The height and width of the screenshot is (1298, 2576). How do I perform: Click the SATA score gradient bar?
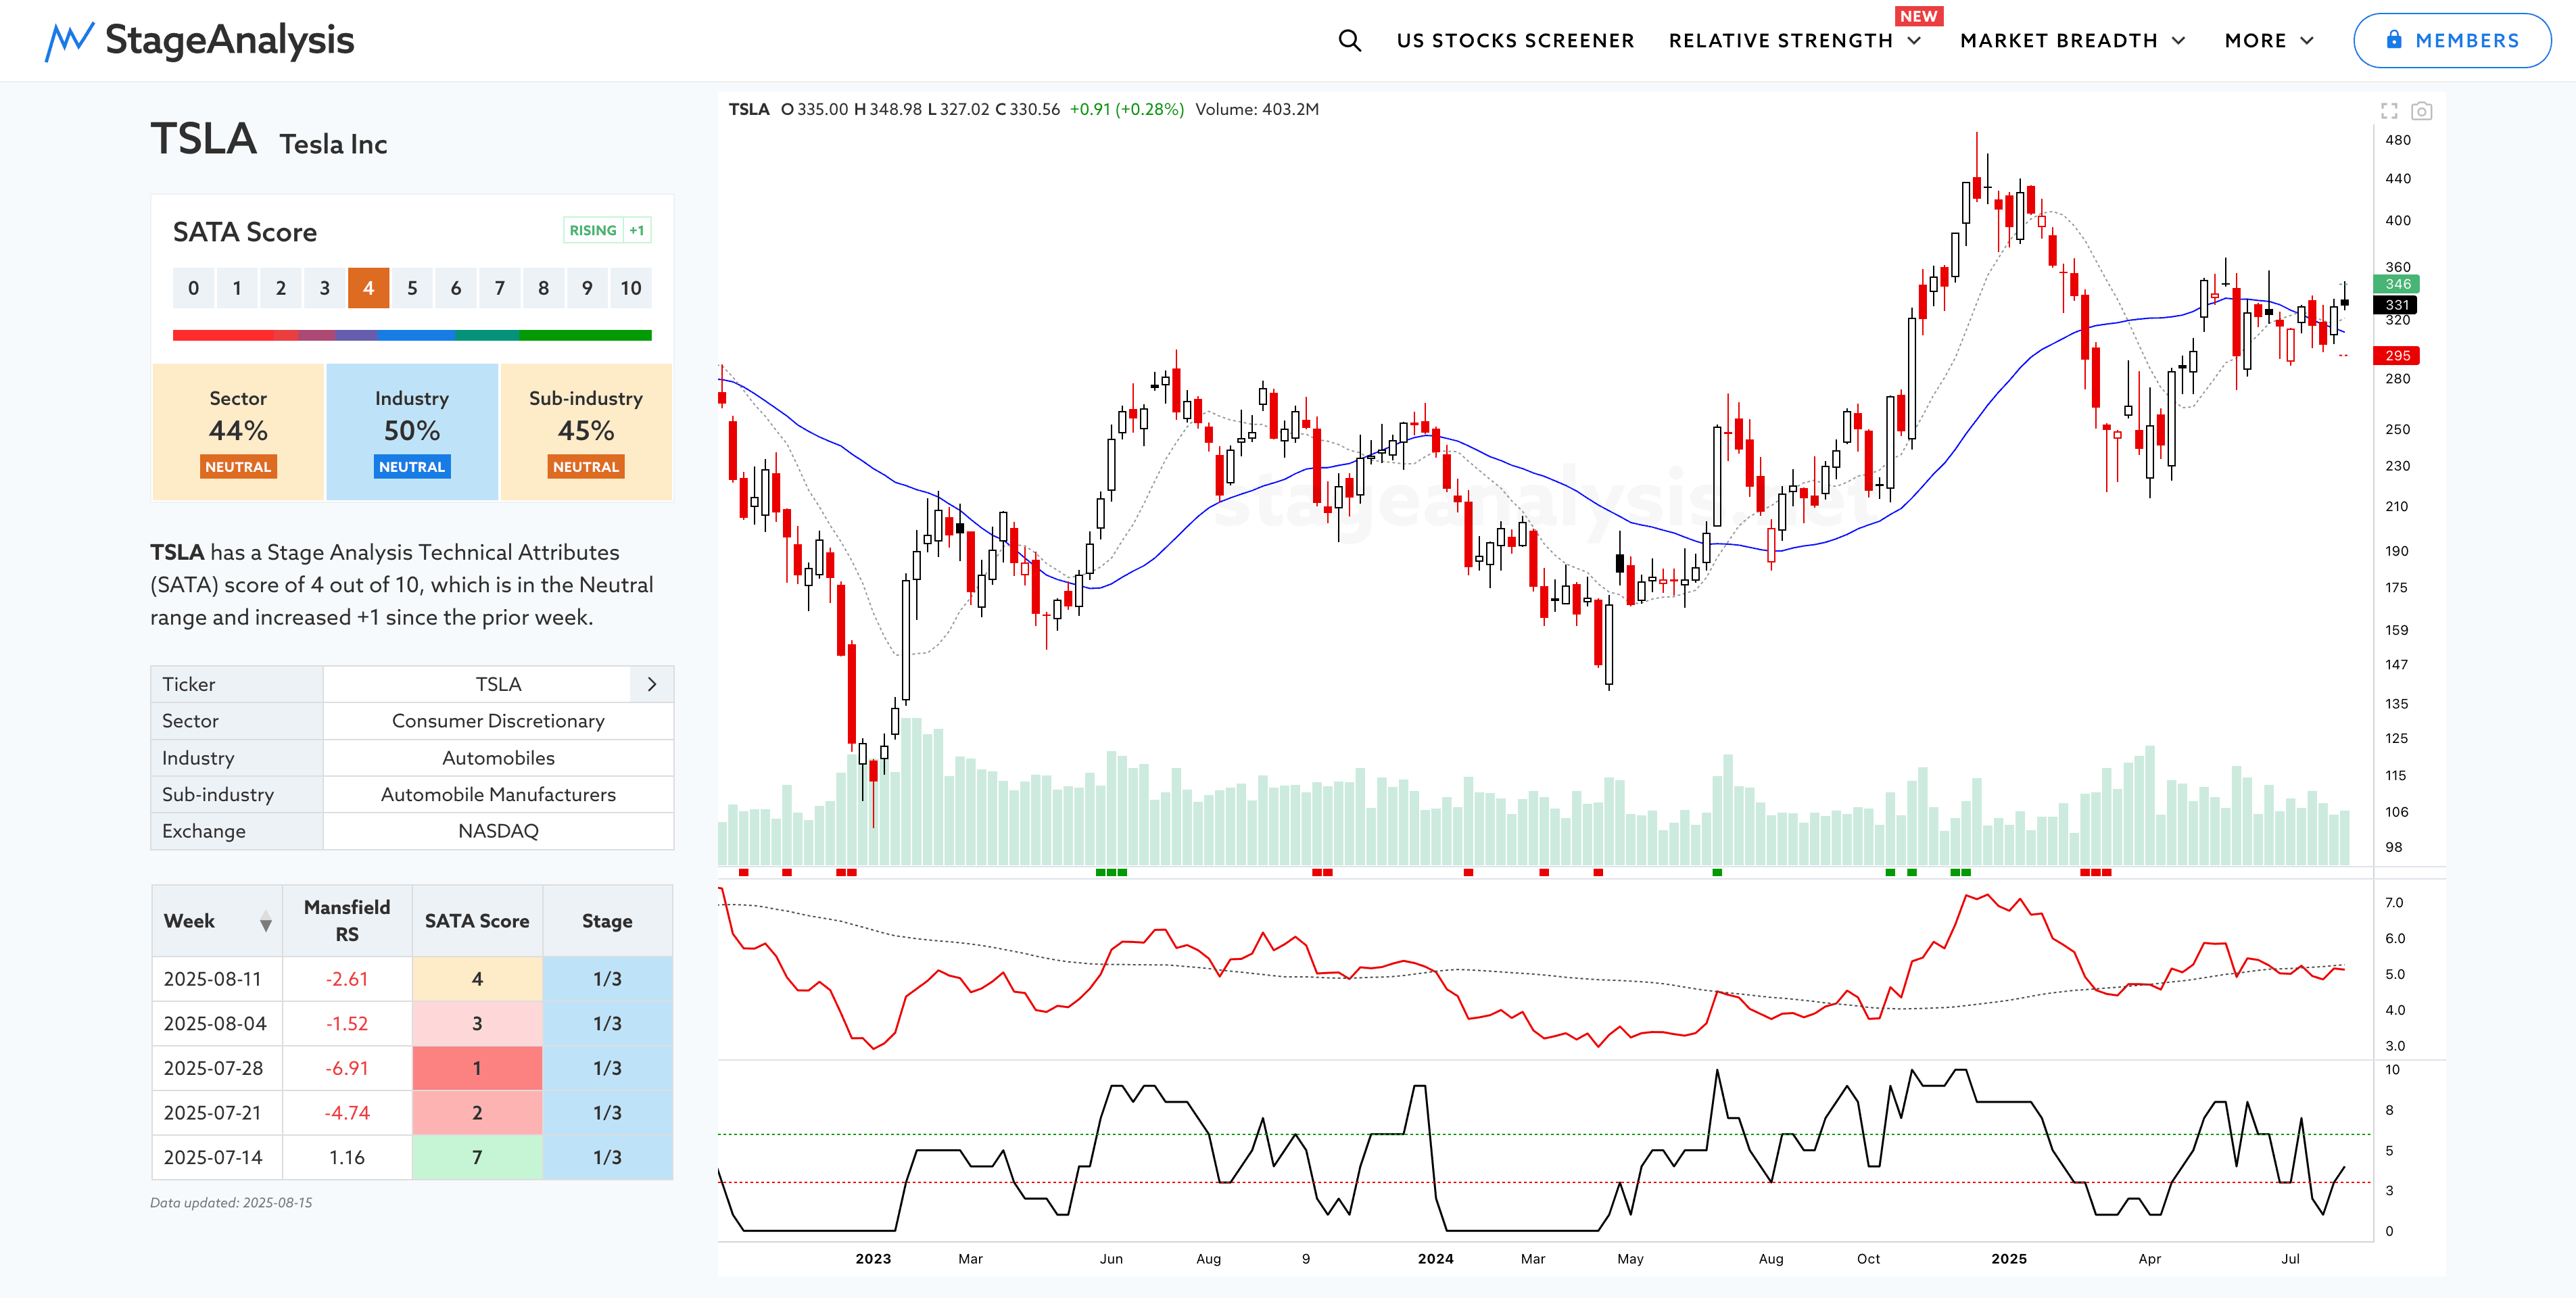click(x=412, y=336)
